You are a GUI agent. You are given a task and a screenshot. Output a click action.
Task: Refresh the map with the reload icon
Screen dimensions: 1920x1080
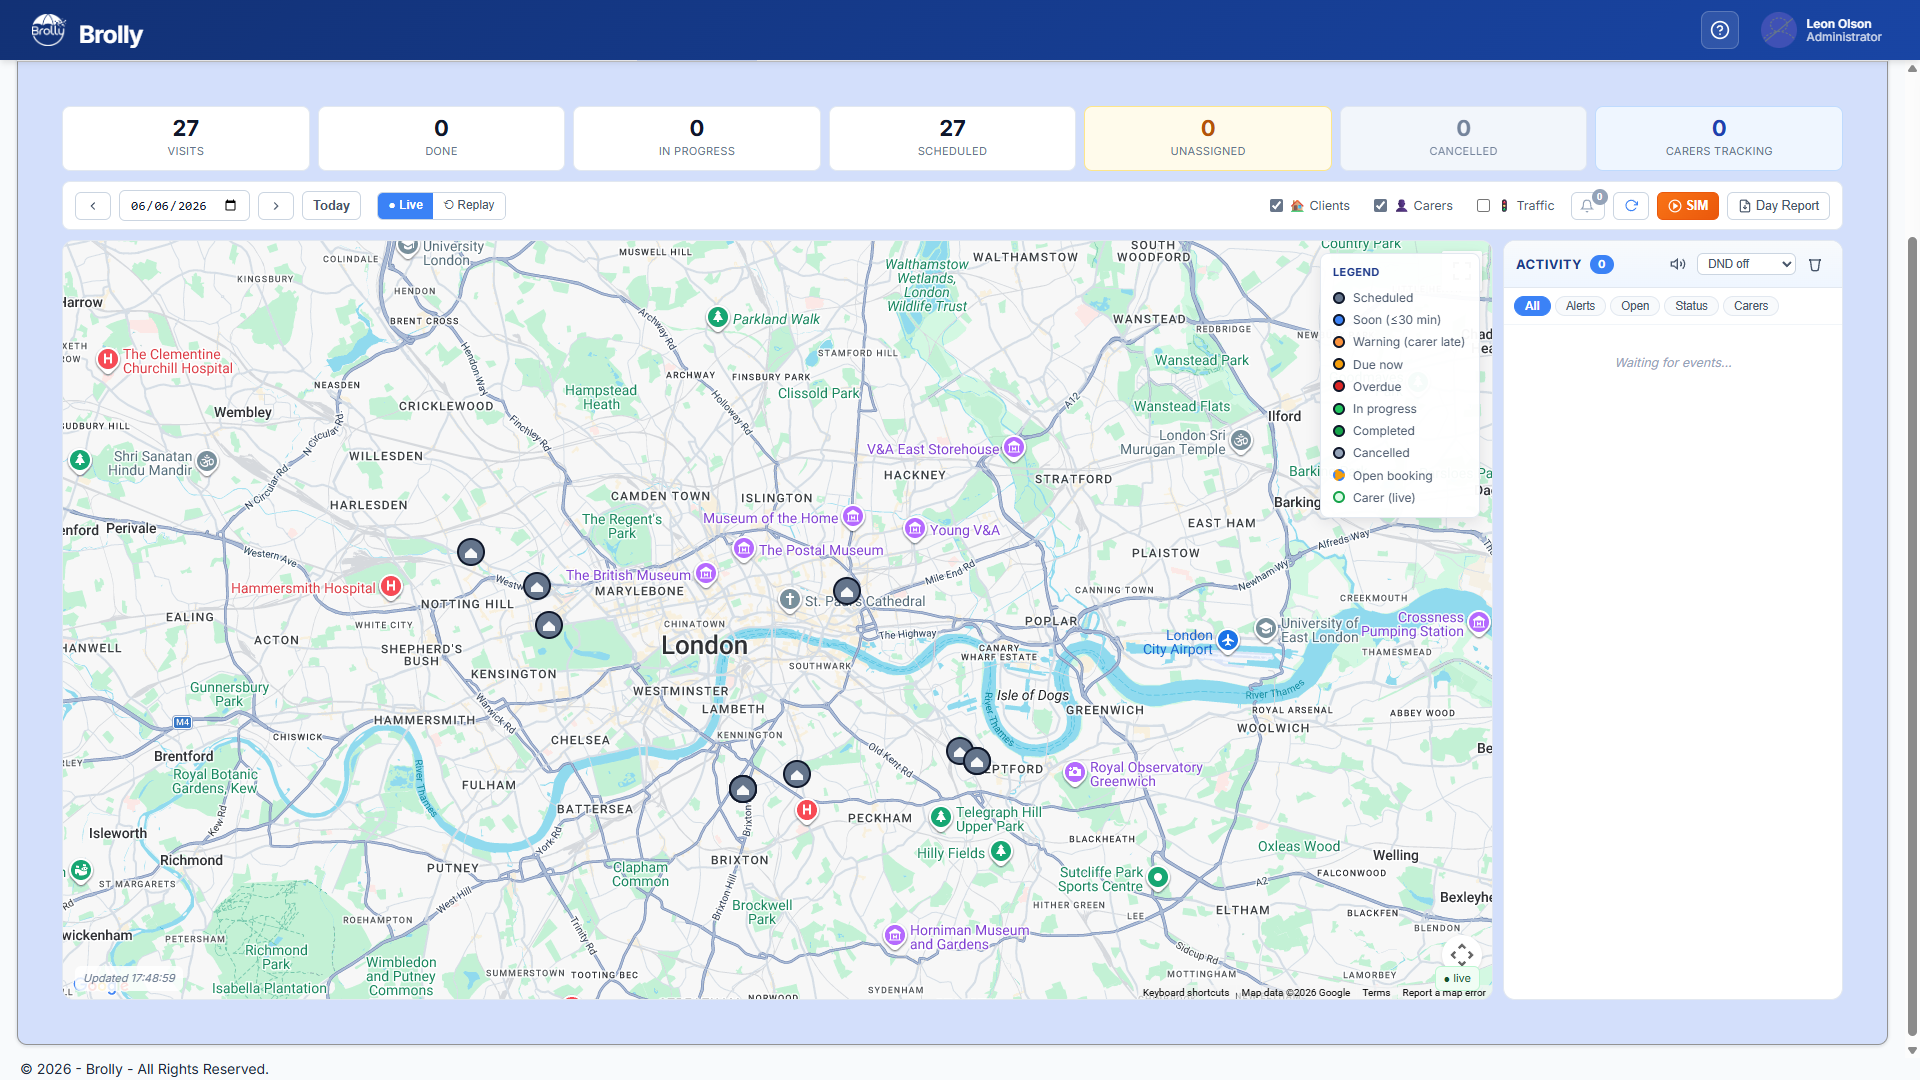[x=1631, y=206]
